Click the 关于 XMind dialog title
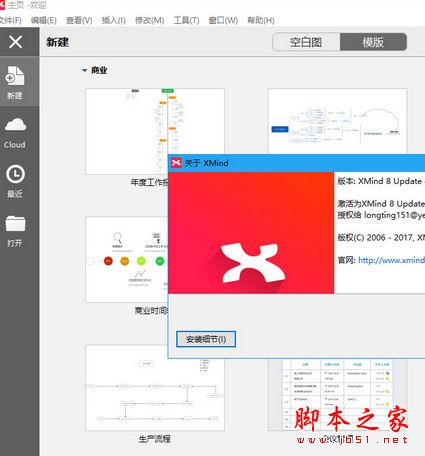The image size is (425, 456). coord(207,163)
